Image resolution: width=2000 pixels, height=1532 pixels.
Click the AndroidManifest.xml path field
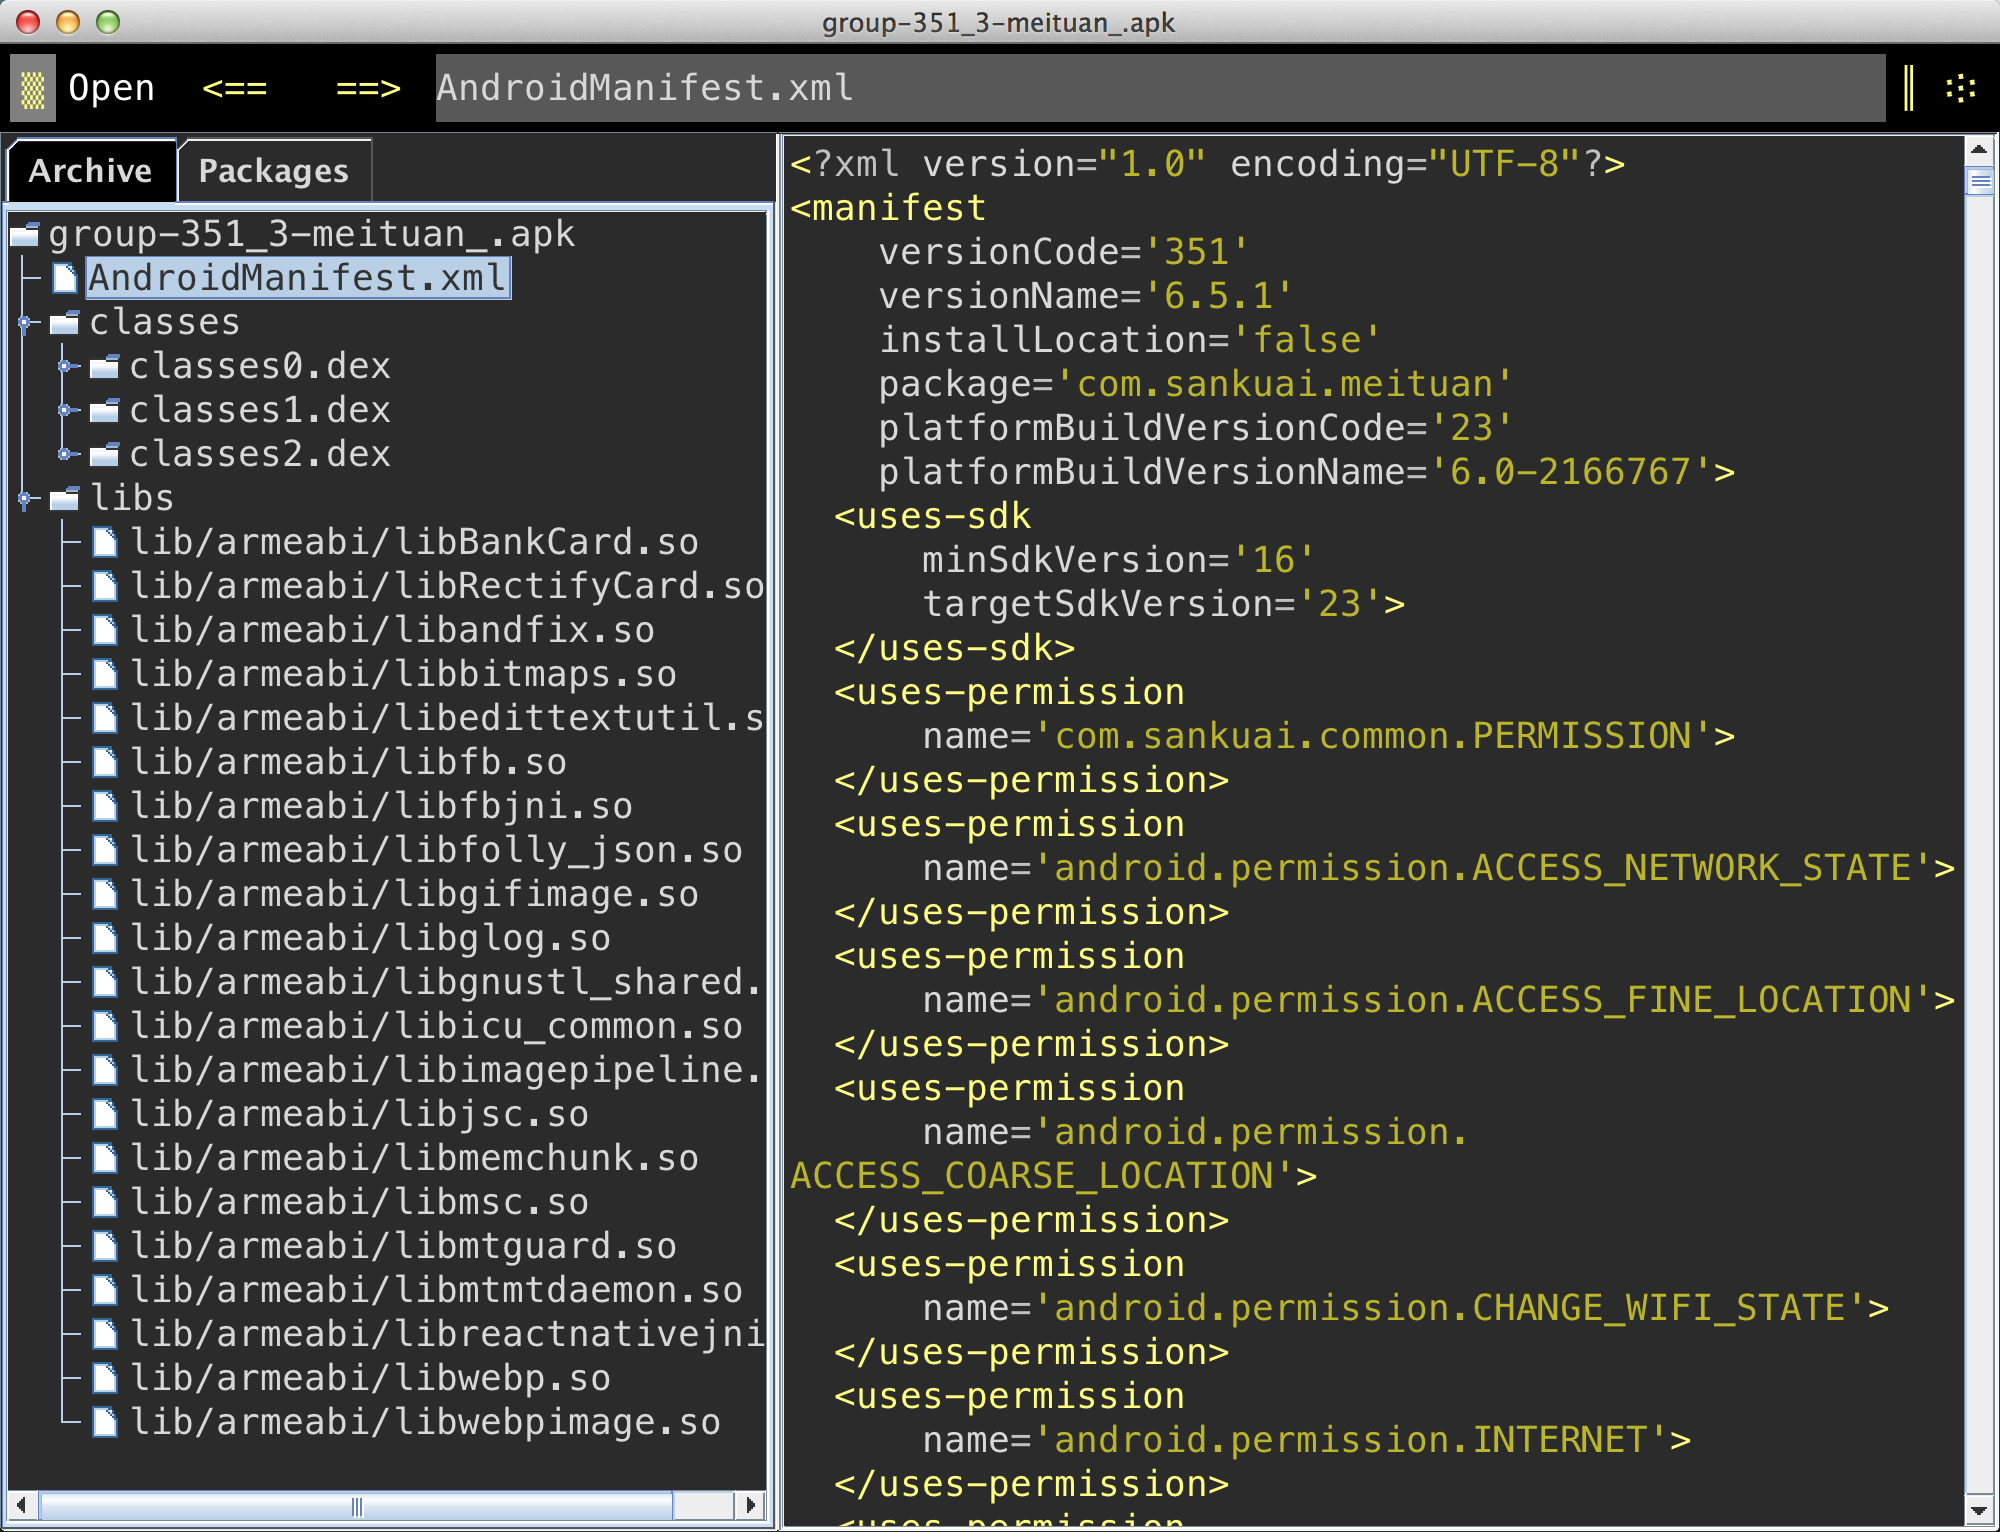[x=1160, y=88]
